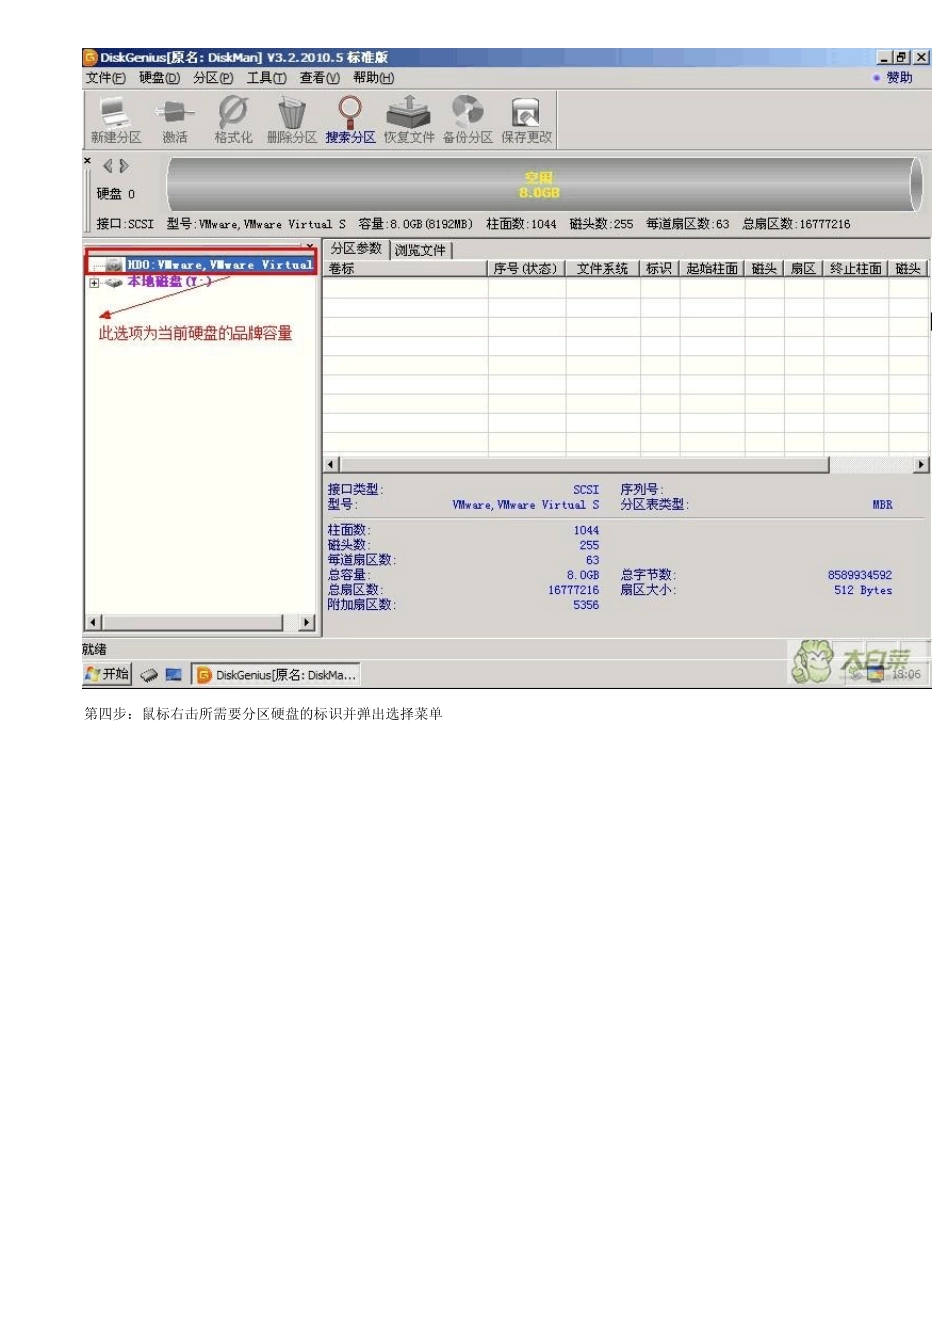This screenshot has height=1344, width=950.
Task: Go to next disk with right arrow
Action: 124,166
